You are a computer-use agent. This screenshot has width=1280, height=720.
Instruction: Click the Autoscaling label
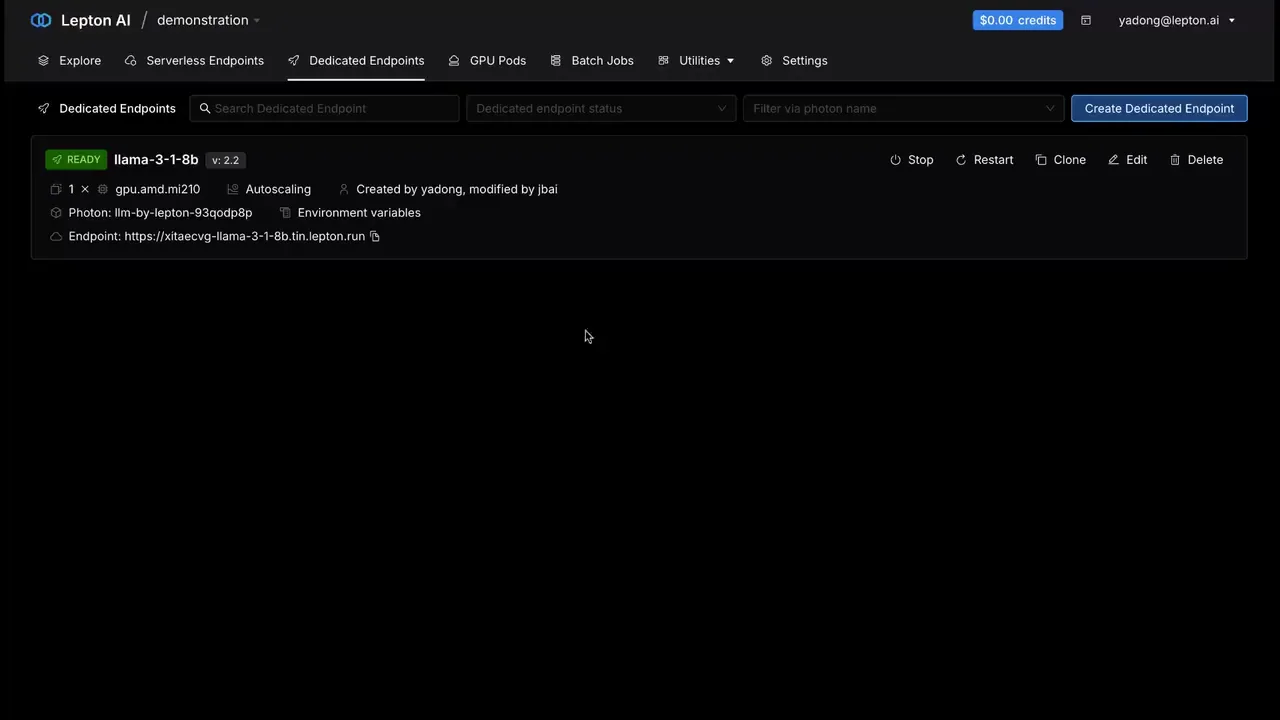(278, 189)
